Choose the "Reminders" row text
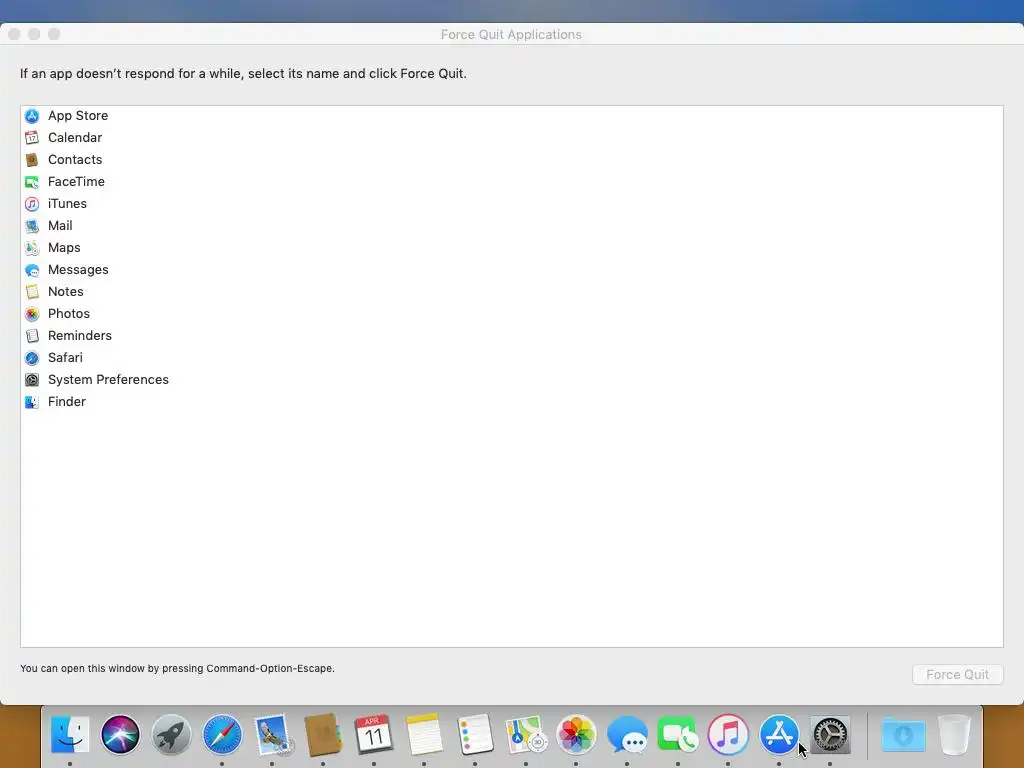 pos(80,336)
